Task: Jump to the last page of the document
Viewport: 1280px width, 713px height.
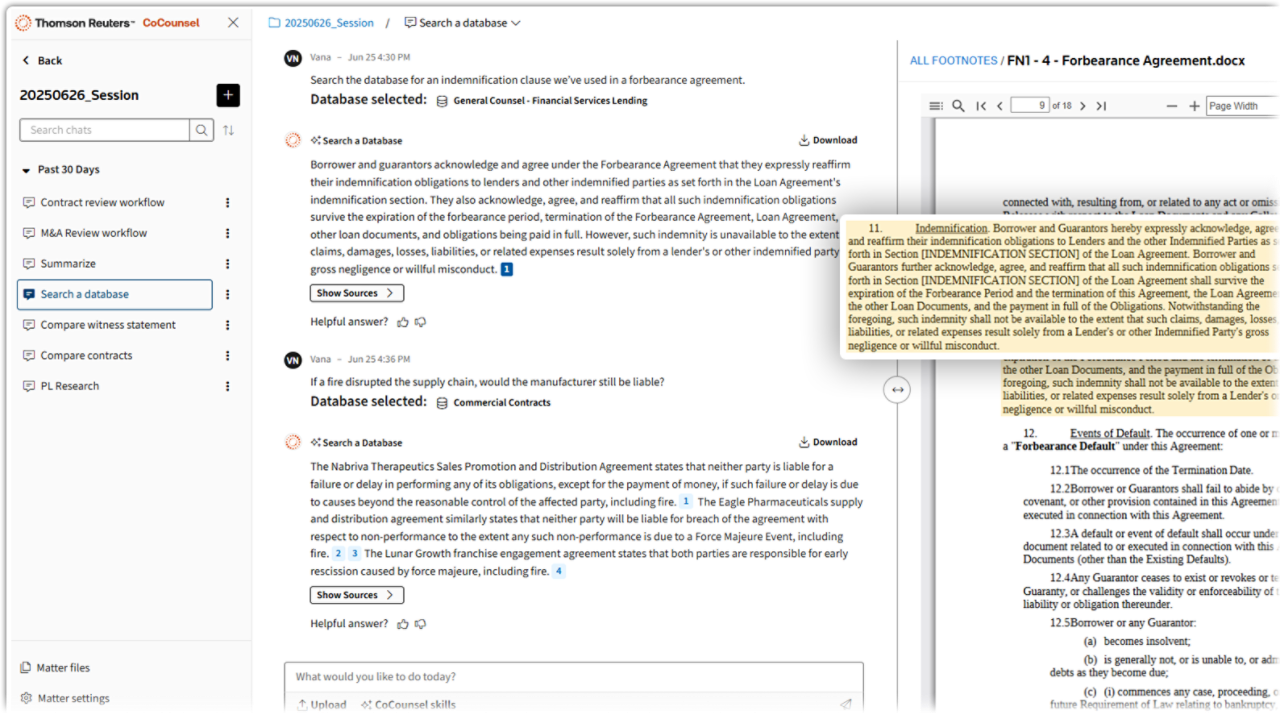Action: click(x=1101, y=106)
